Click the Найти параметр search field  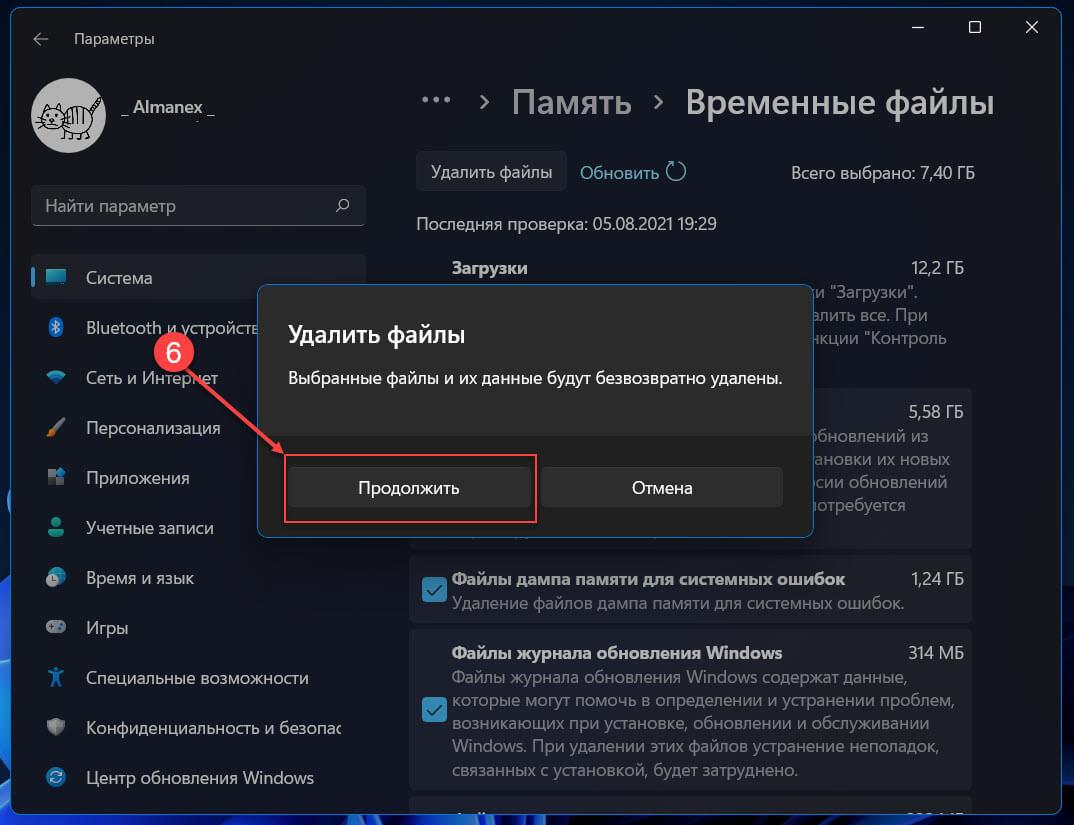[198, 206]
